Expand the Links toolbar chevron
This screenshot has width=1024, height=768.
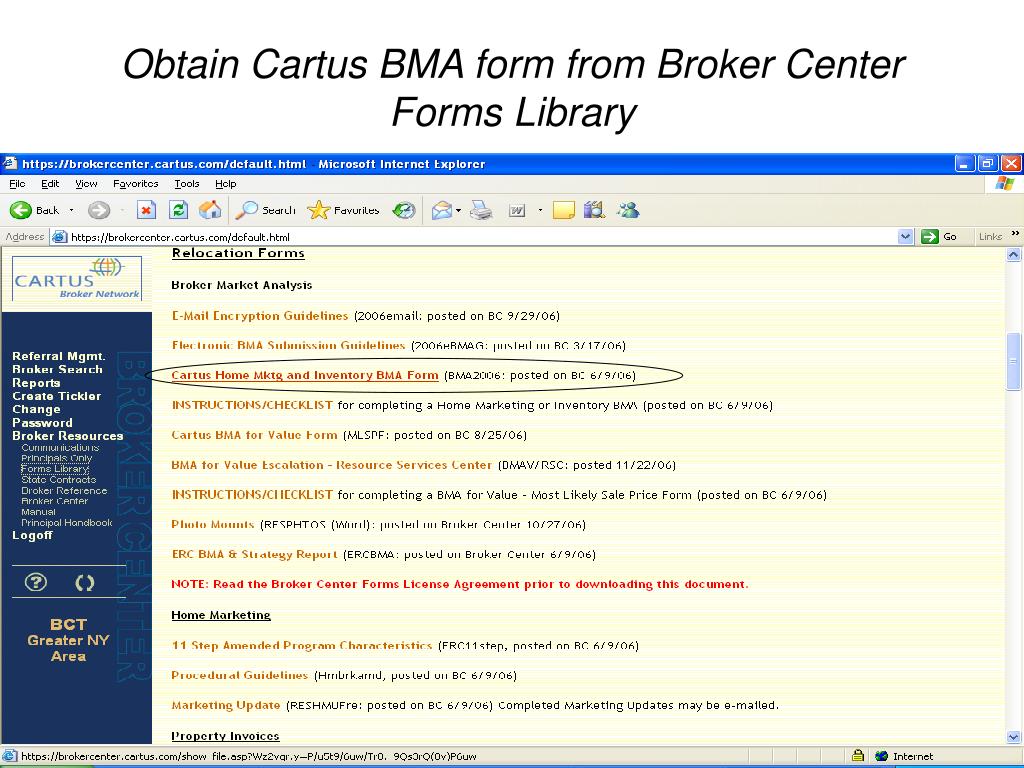coord(1015,233)
